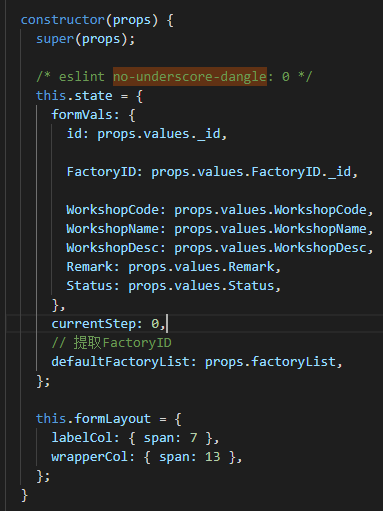Image resolution: width=383 pixels, height=511 pixels.
Task: Click the 'WorkshopName' key
Action: pos(113,229)
